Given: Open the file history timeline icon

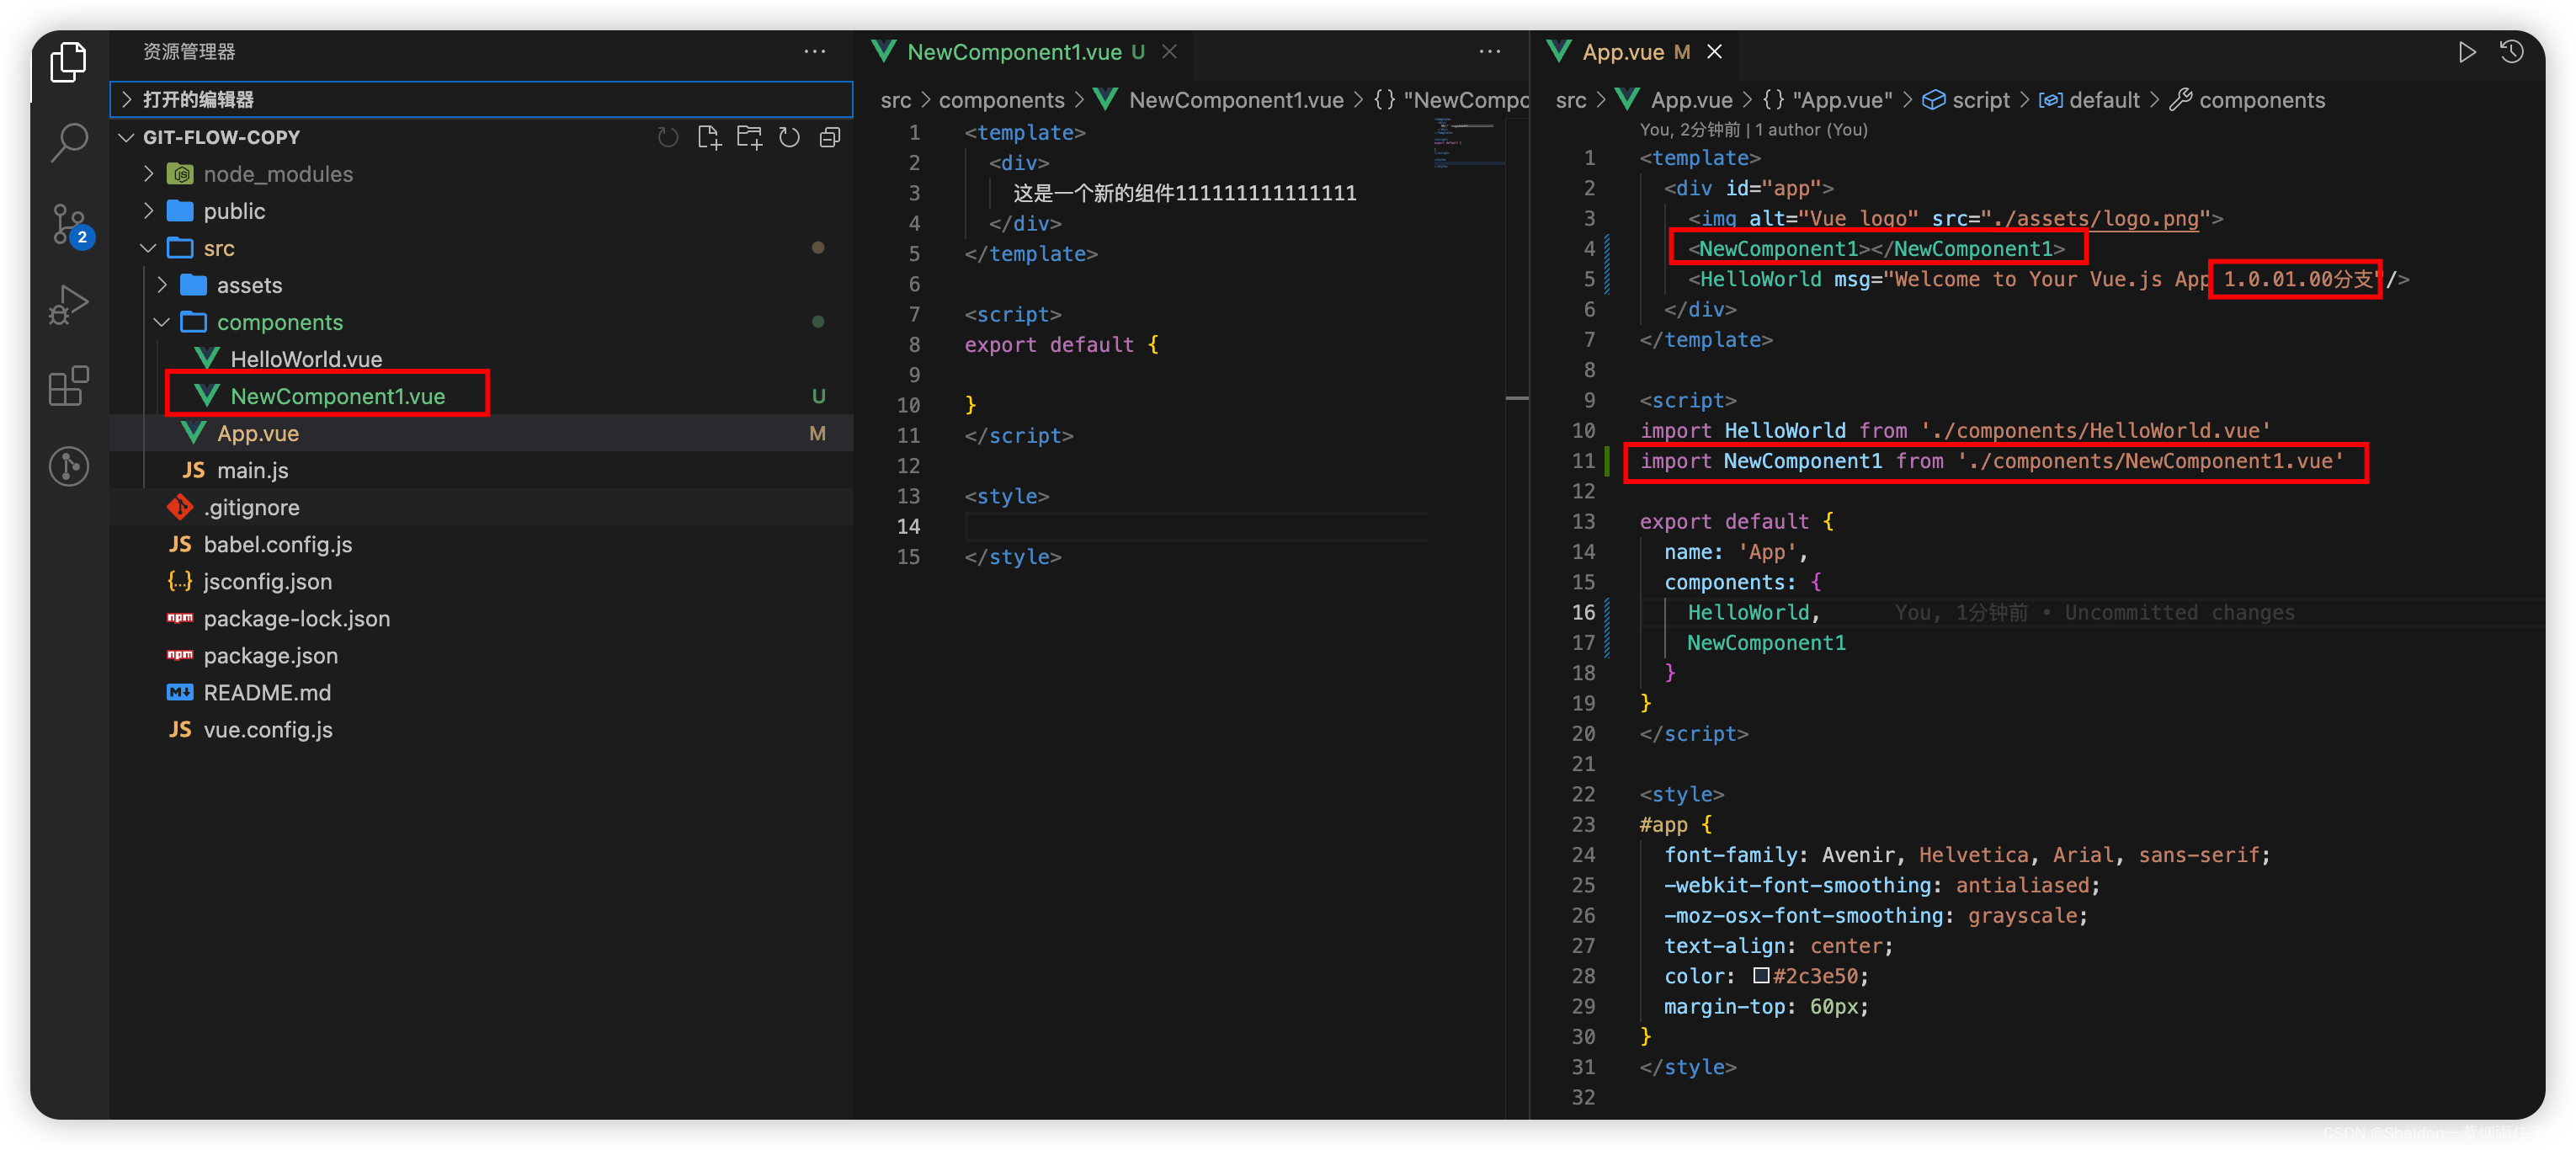Looking at the screenshot, I should [x=2511, y=52].
